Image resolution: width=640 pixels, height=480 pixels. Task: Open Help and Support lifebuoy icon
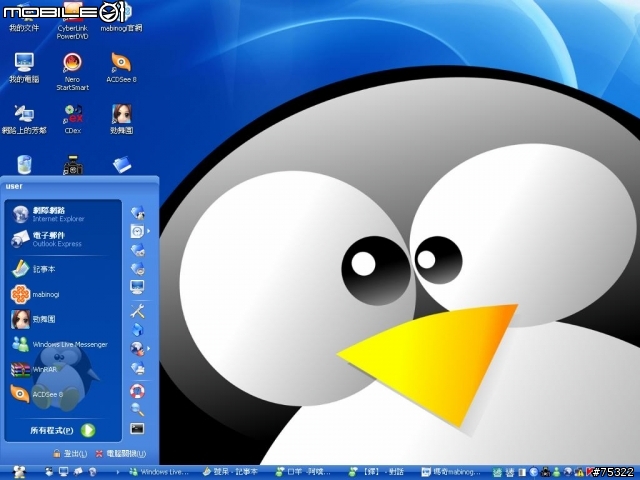pos(137,391)
